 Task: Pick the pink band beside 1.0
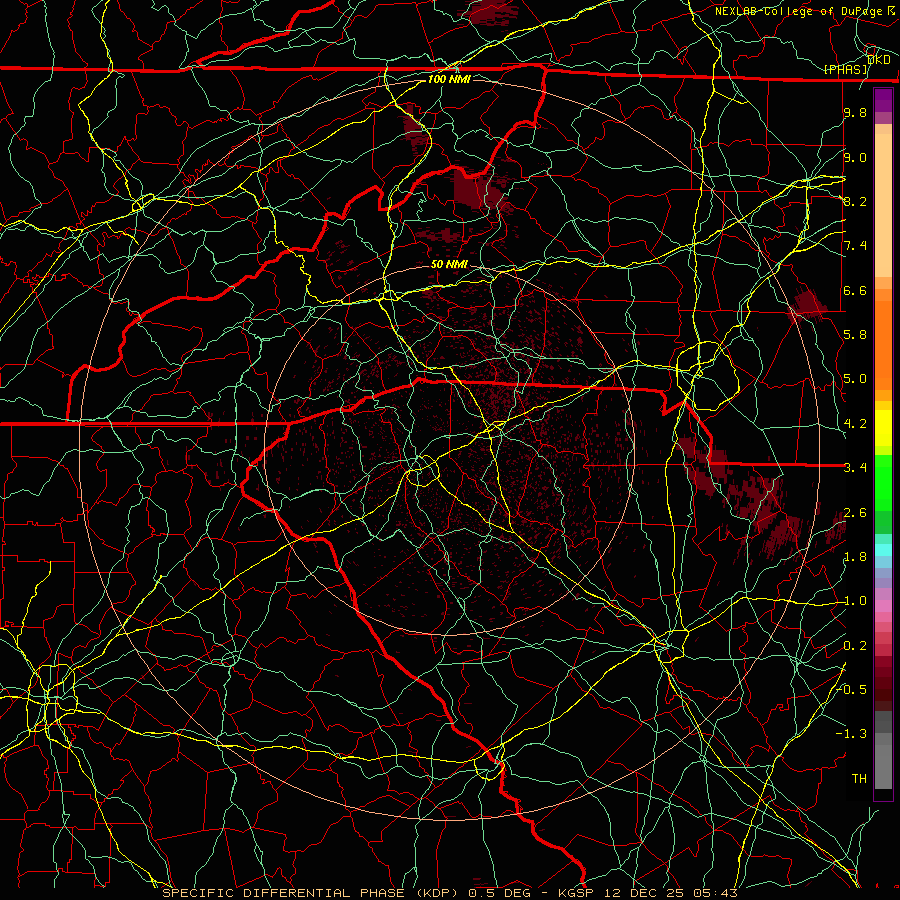click(883, 606)
